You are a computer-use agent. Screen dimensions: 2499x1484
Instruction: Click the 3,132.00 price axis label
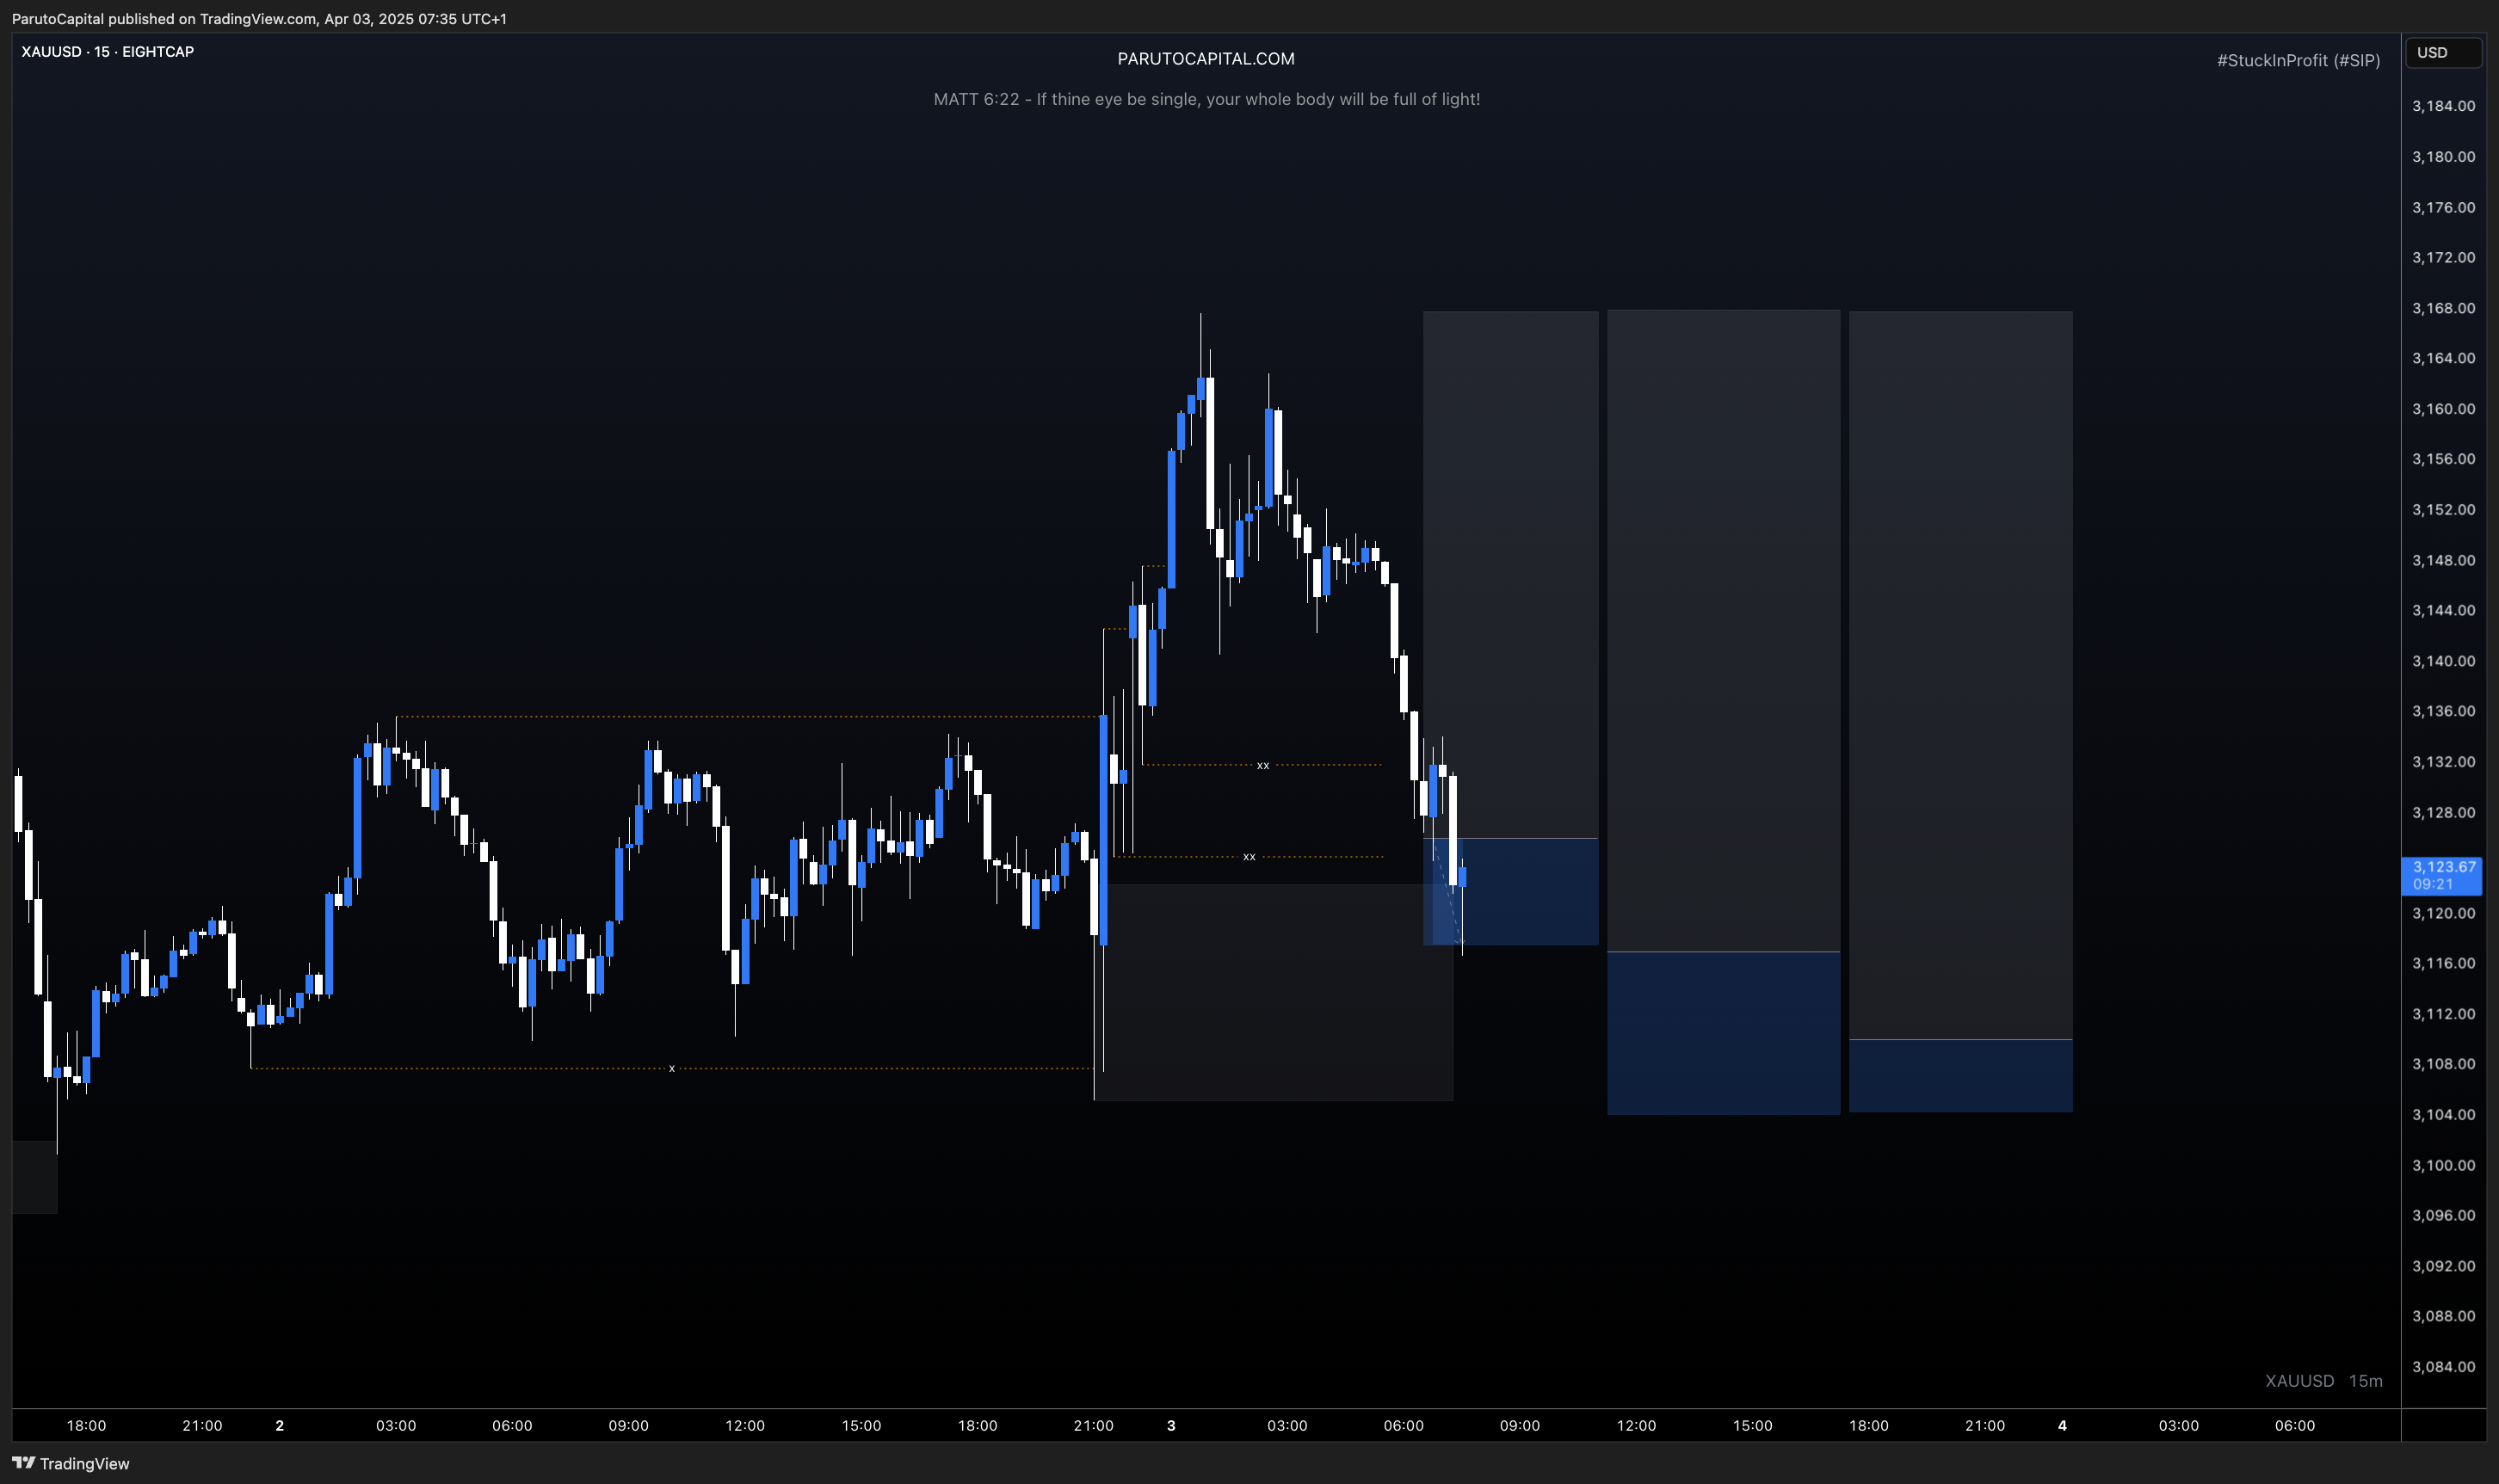coord(2443,762)
